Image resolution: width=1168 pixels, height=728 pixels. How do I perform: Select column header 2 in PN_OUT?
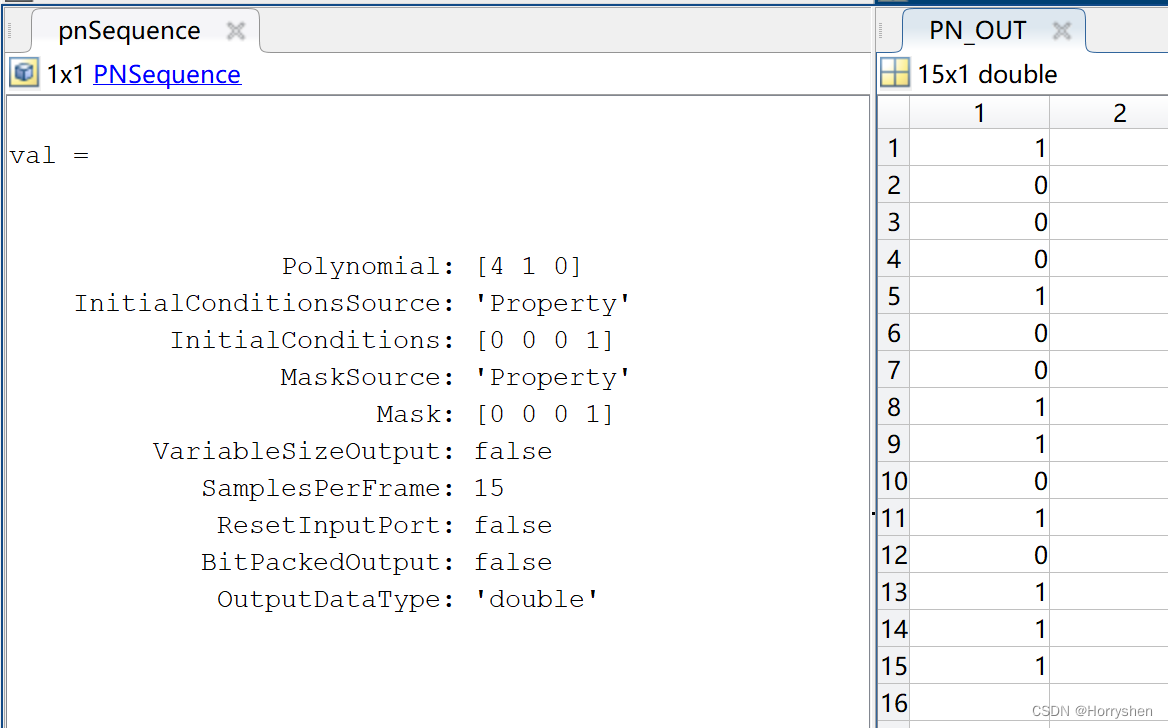(x=1110, y=113)
